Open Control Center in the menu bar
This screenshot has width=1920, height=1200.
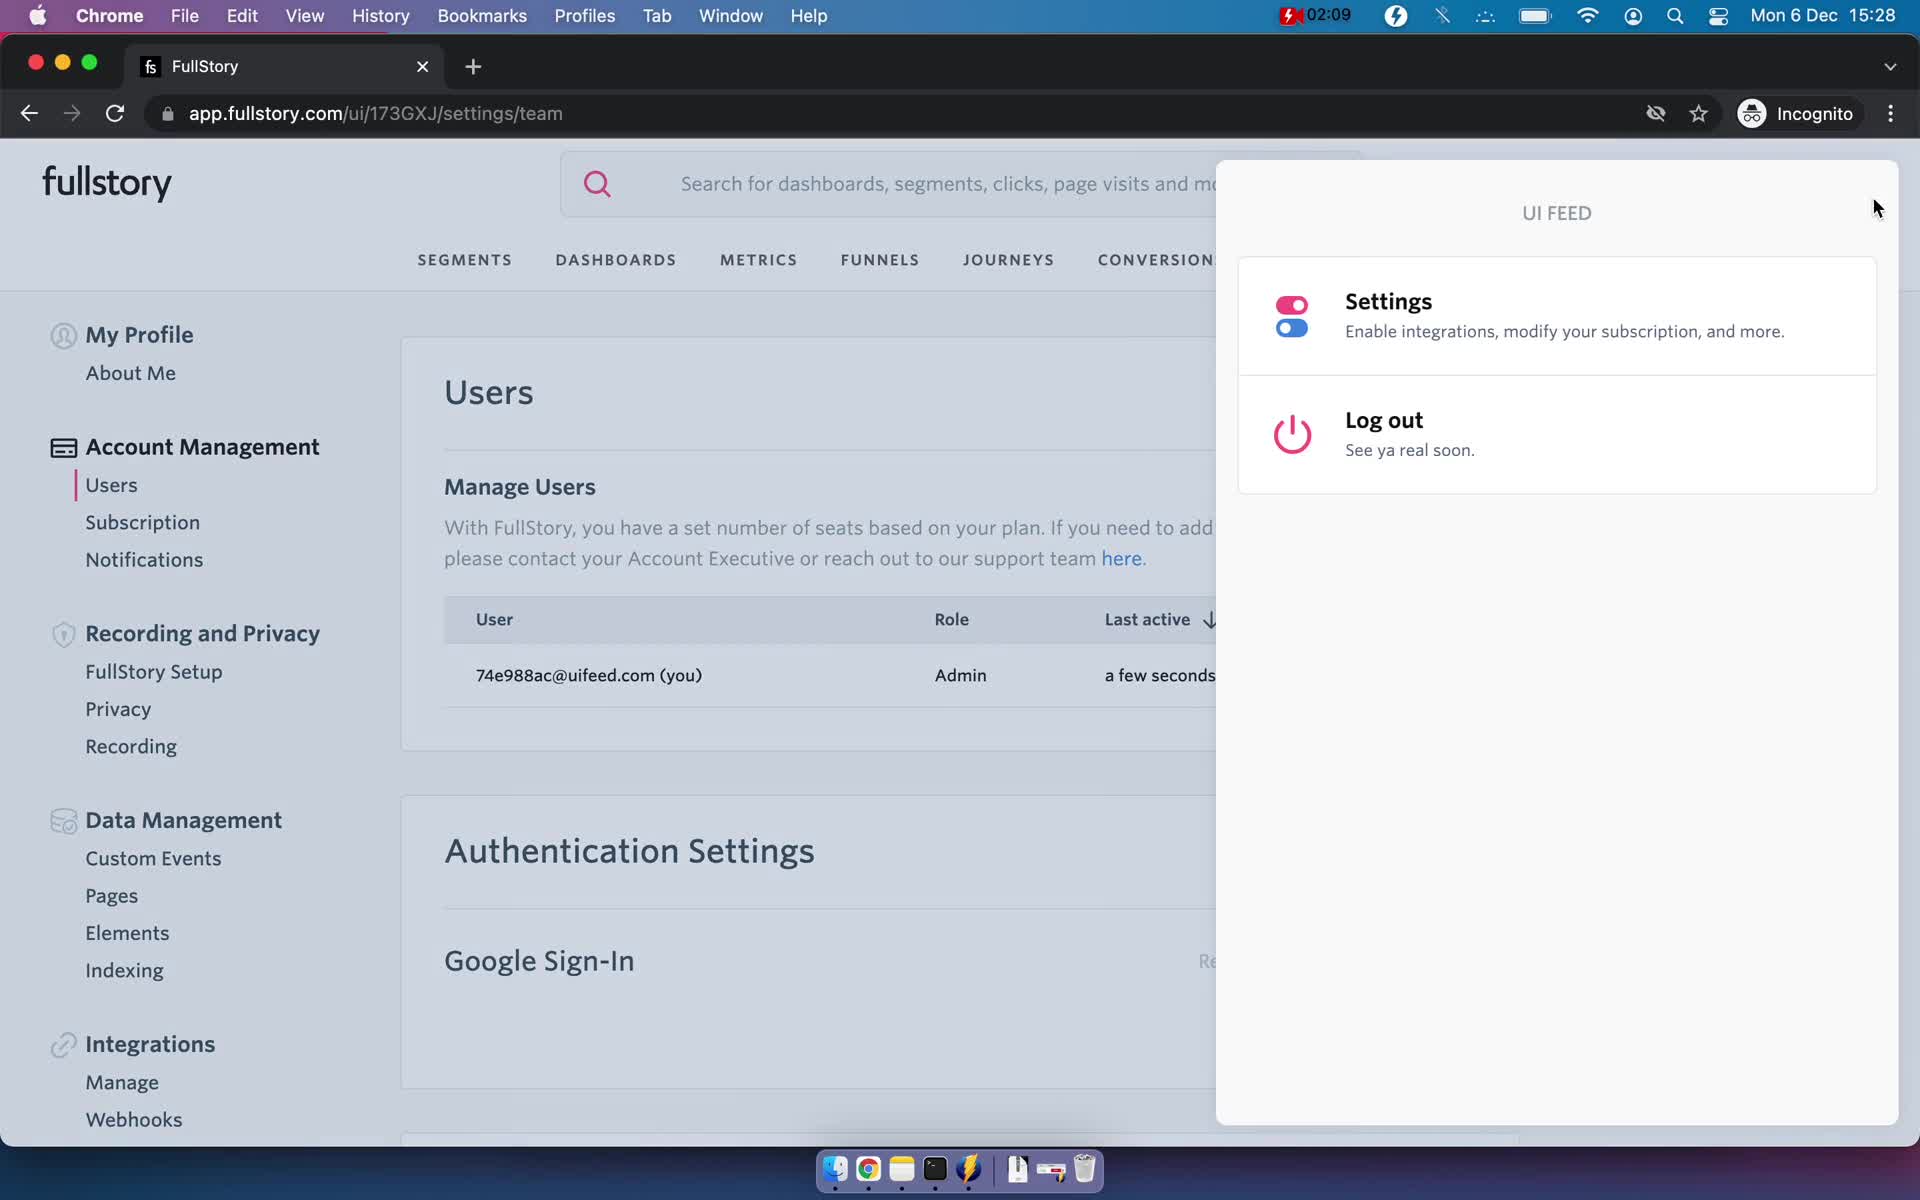pos(1718,16)
